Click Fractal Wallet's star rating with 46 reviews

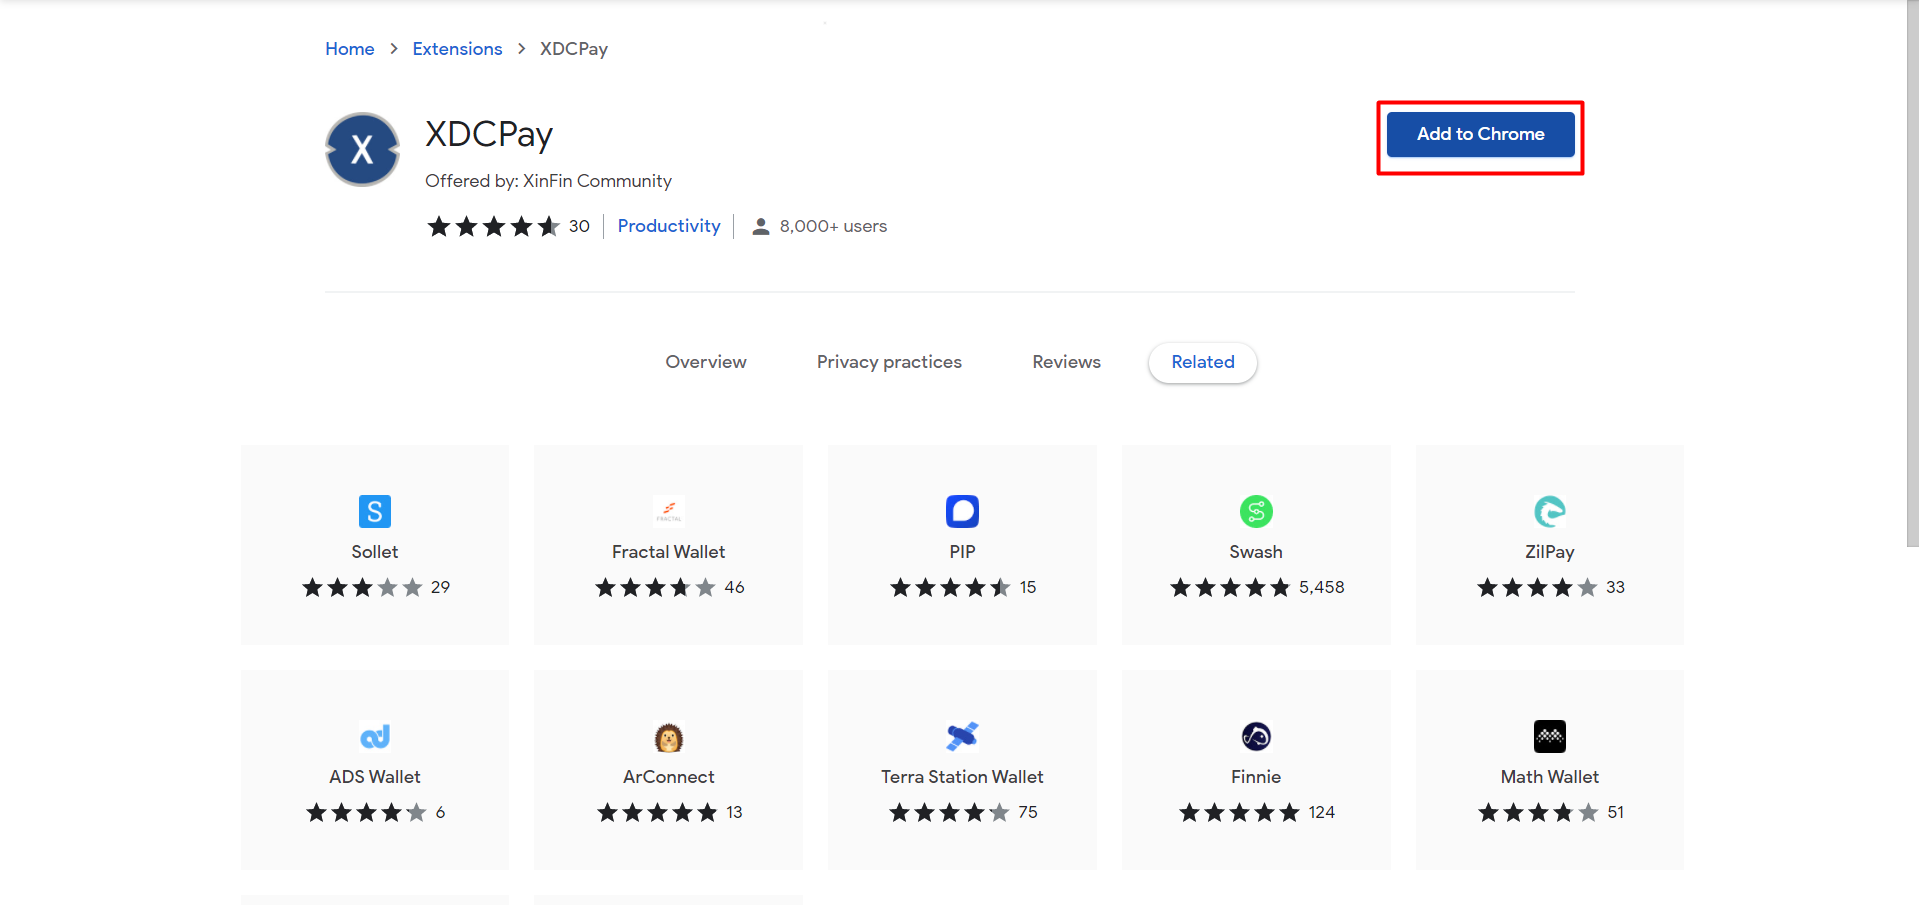655,588
